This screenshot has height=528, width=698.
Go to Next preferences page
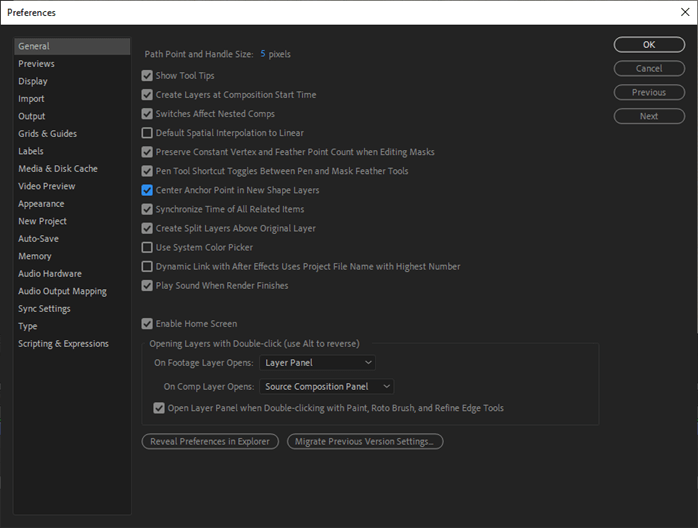[649, 116]
